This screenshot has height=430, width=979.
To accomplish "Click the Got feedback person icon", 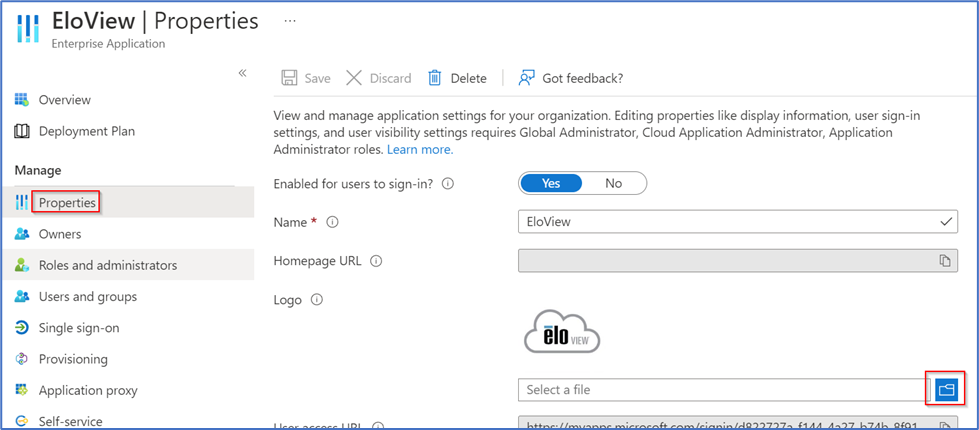I will 526,78.
